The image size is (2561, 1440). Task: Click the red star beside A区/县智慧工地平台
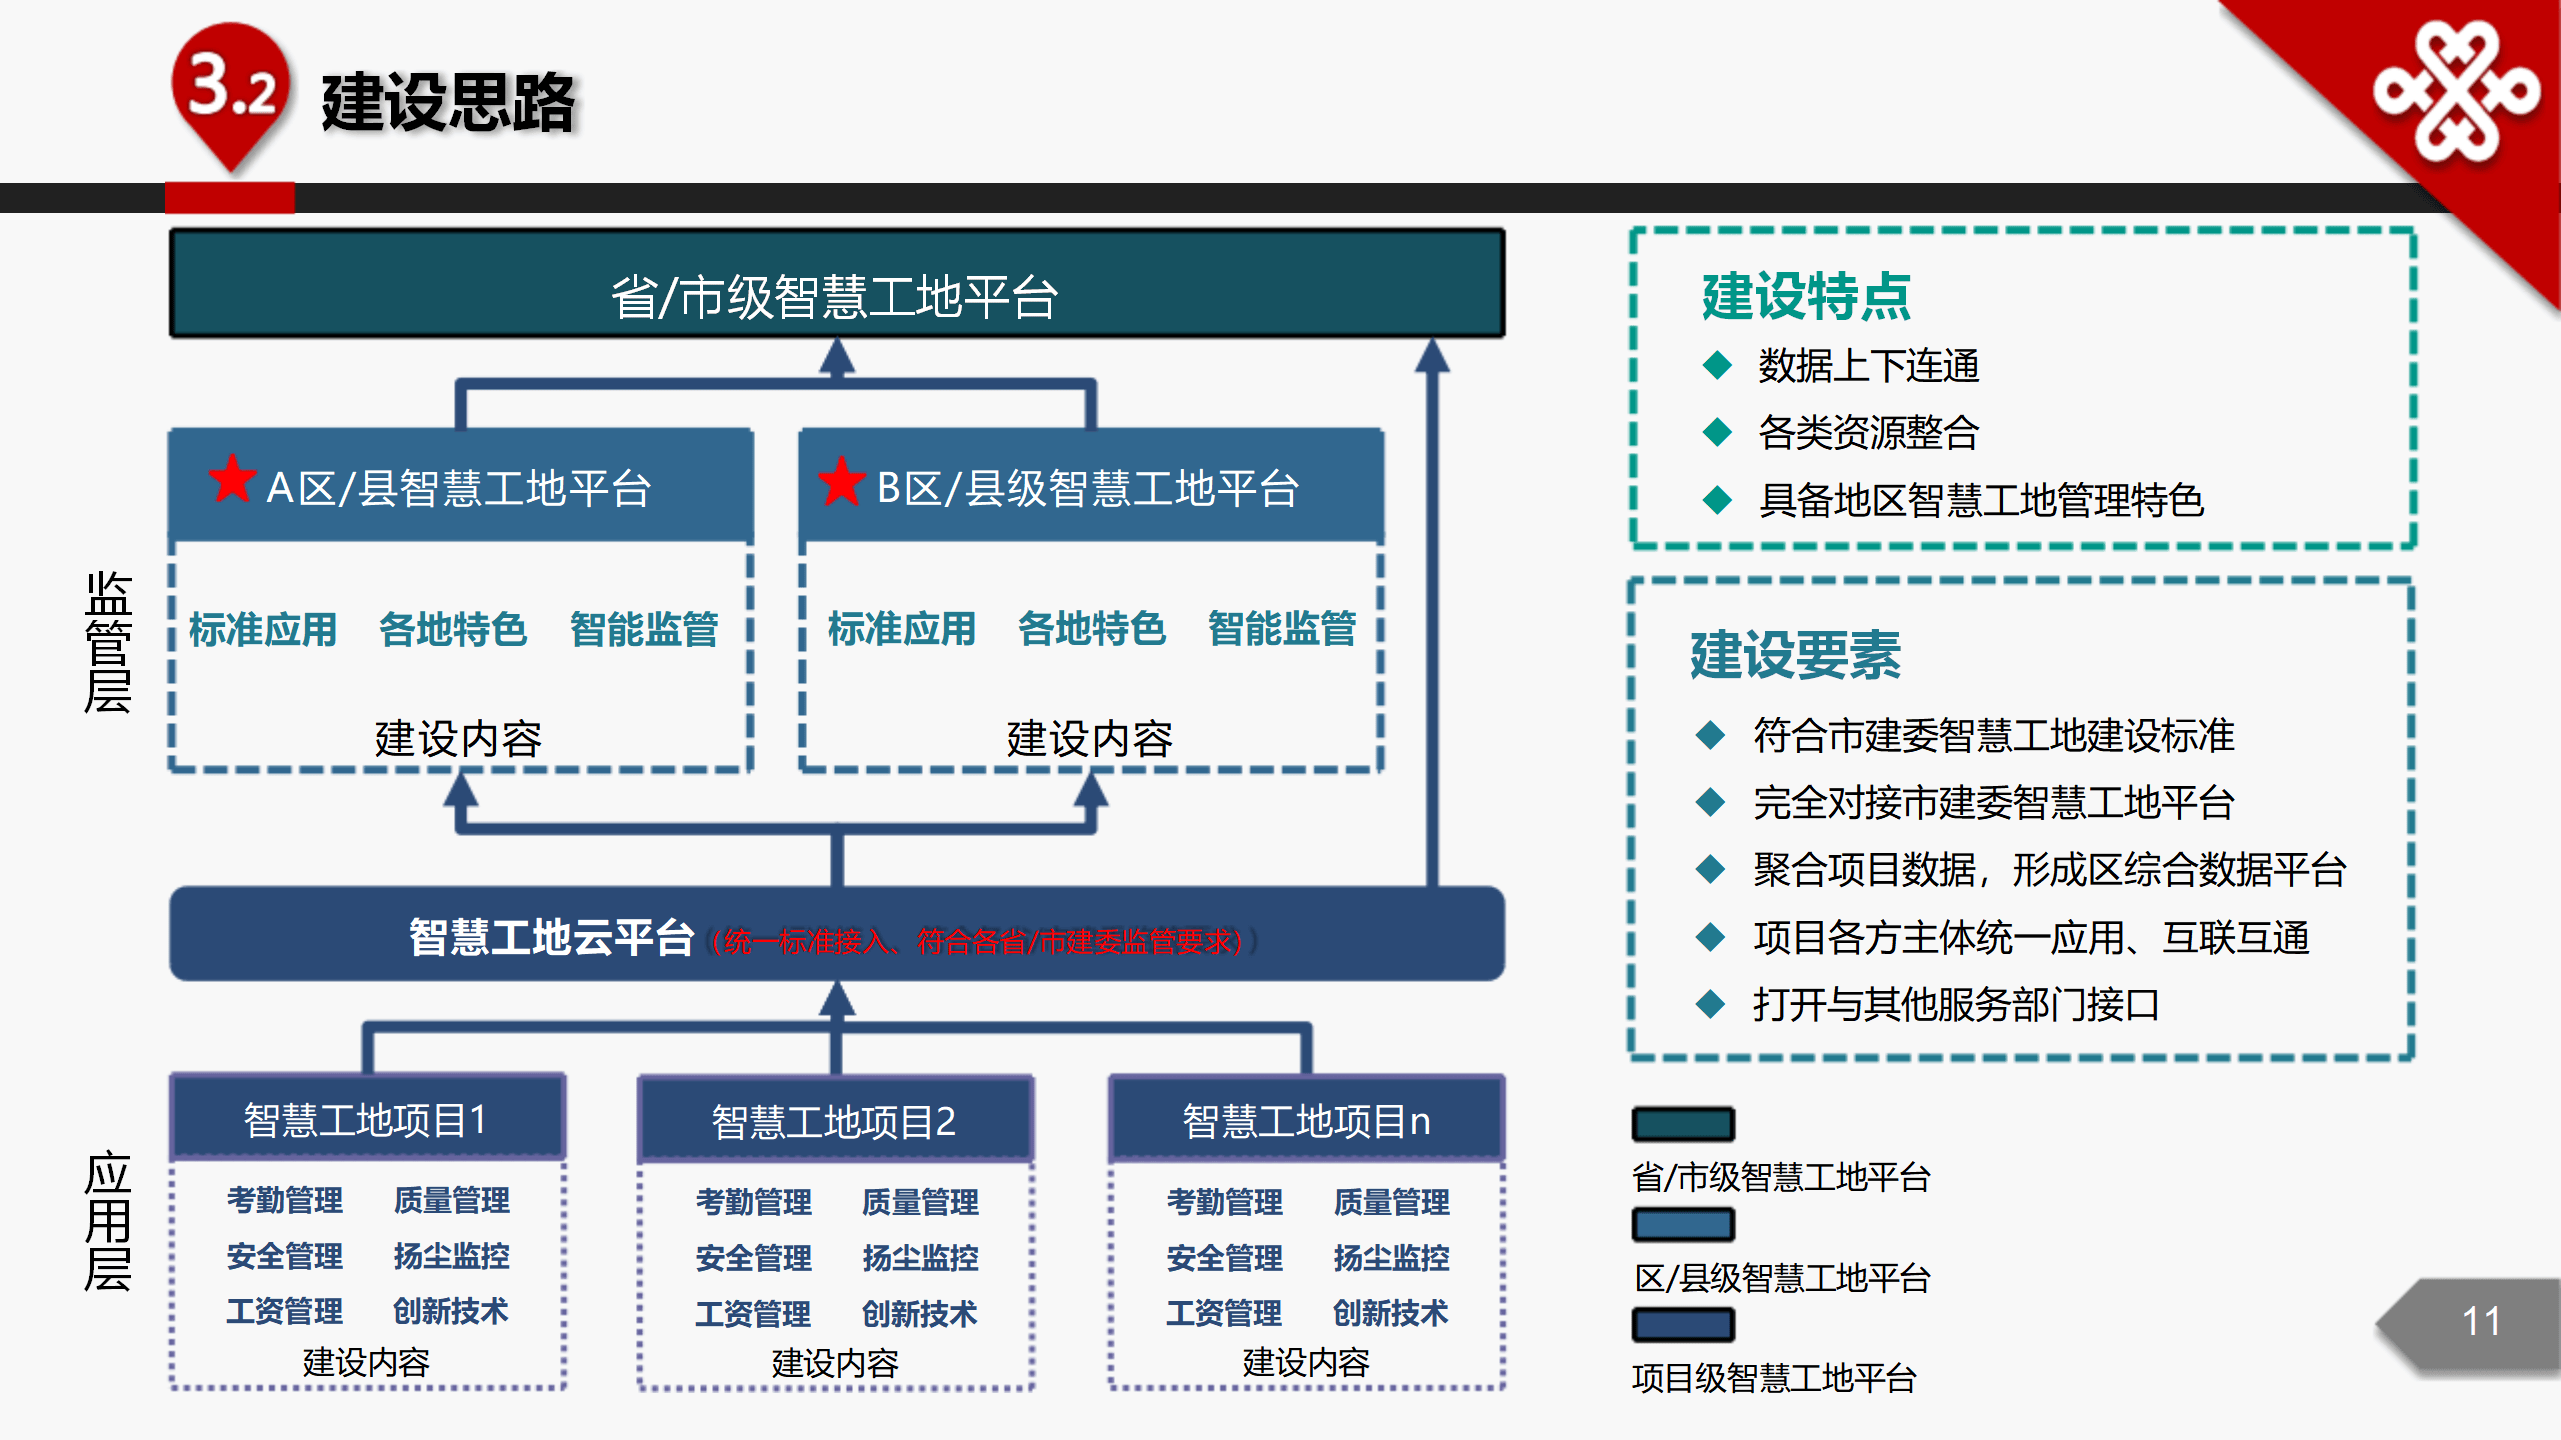pyautogui.click(x=232, y=480)
